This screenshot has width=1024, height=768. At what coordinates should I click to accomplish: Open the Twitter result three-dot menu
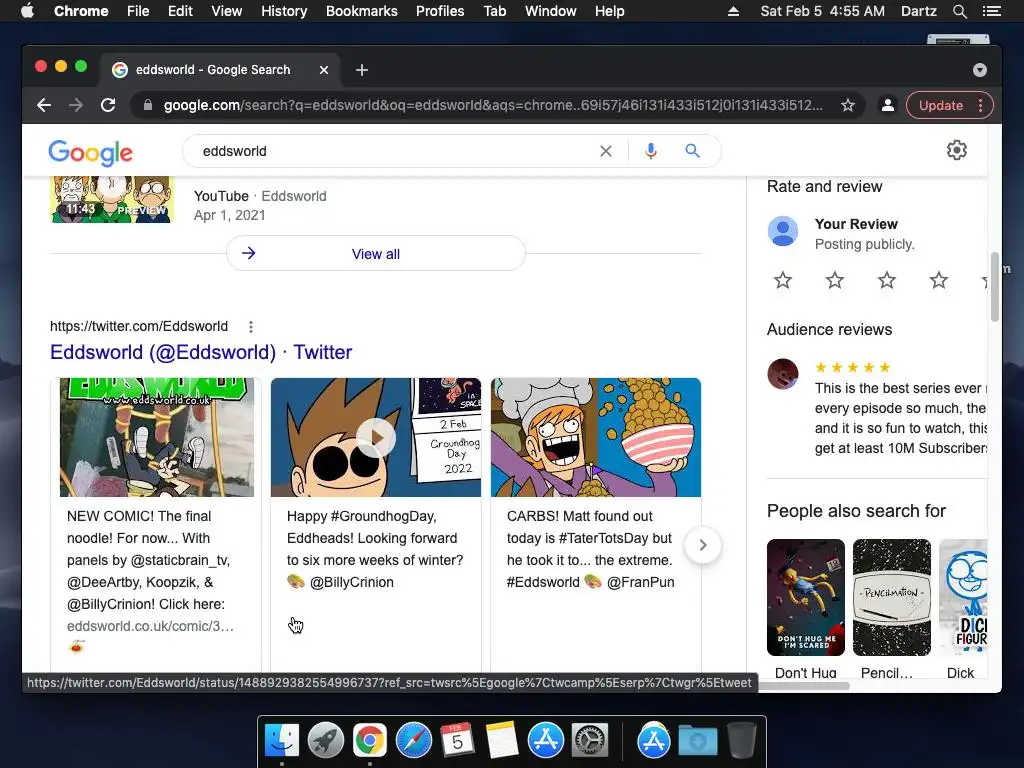(251, 327)
